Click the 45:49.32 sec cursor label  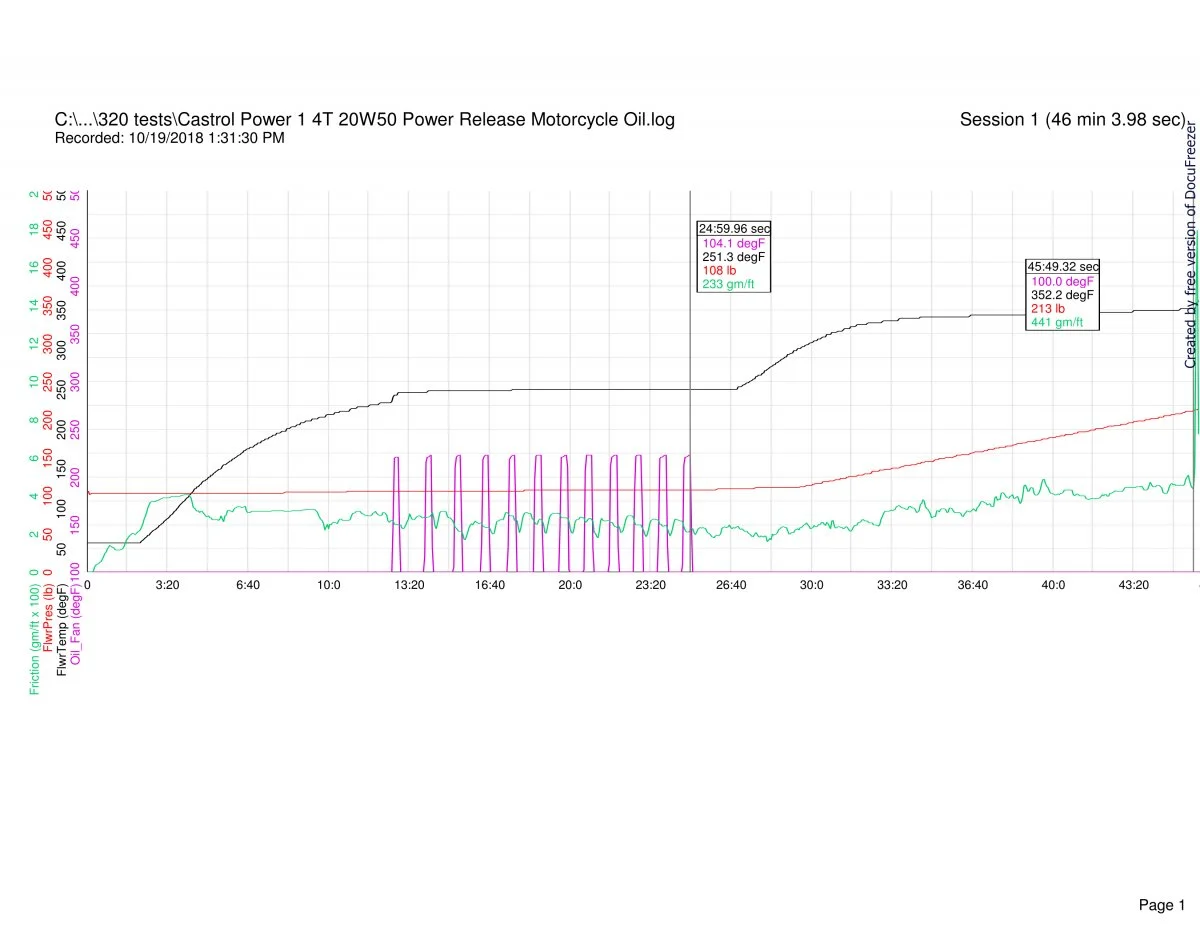tap(1062, 267)
